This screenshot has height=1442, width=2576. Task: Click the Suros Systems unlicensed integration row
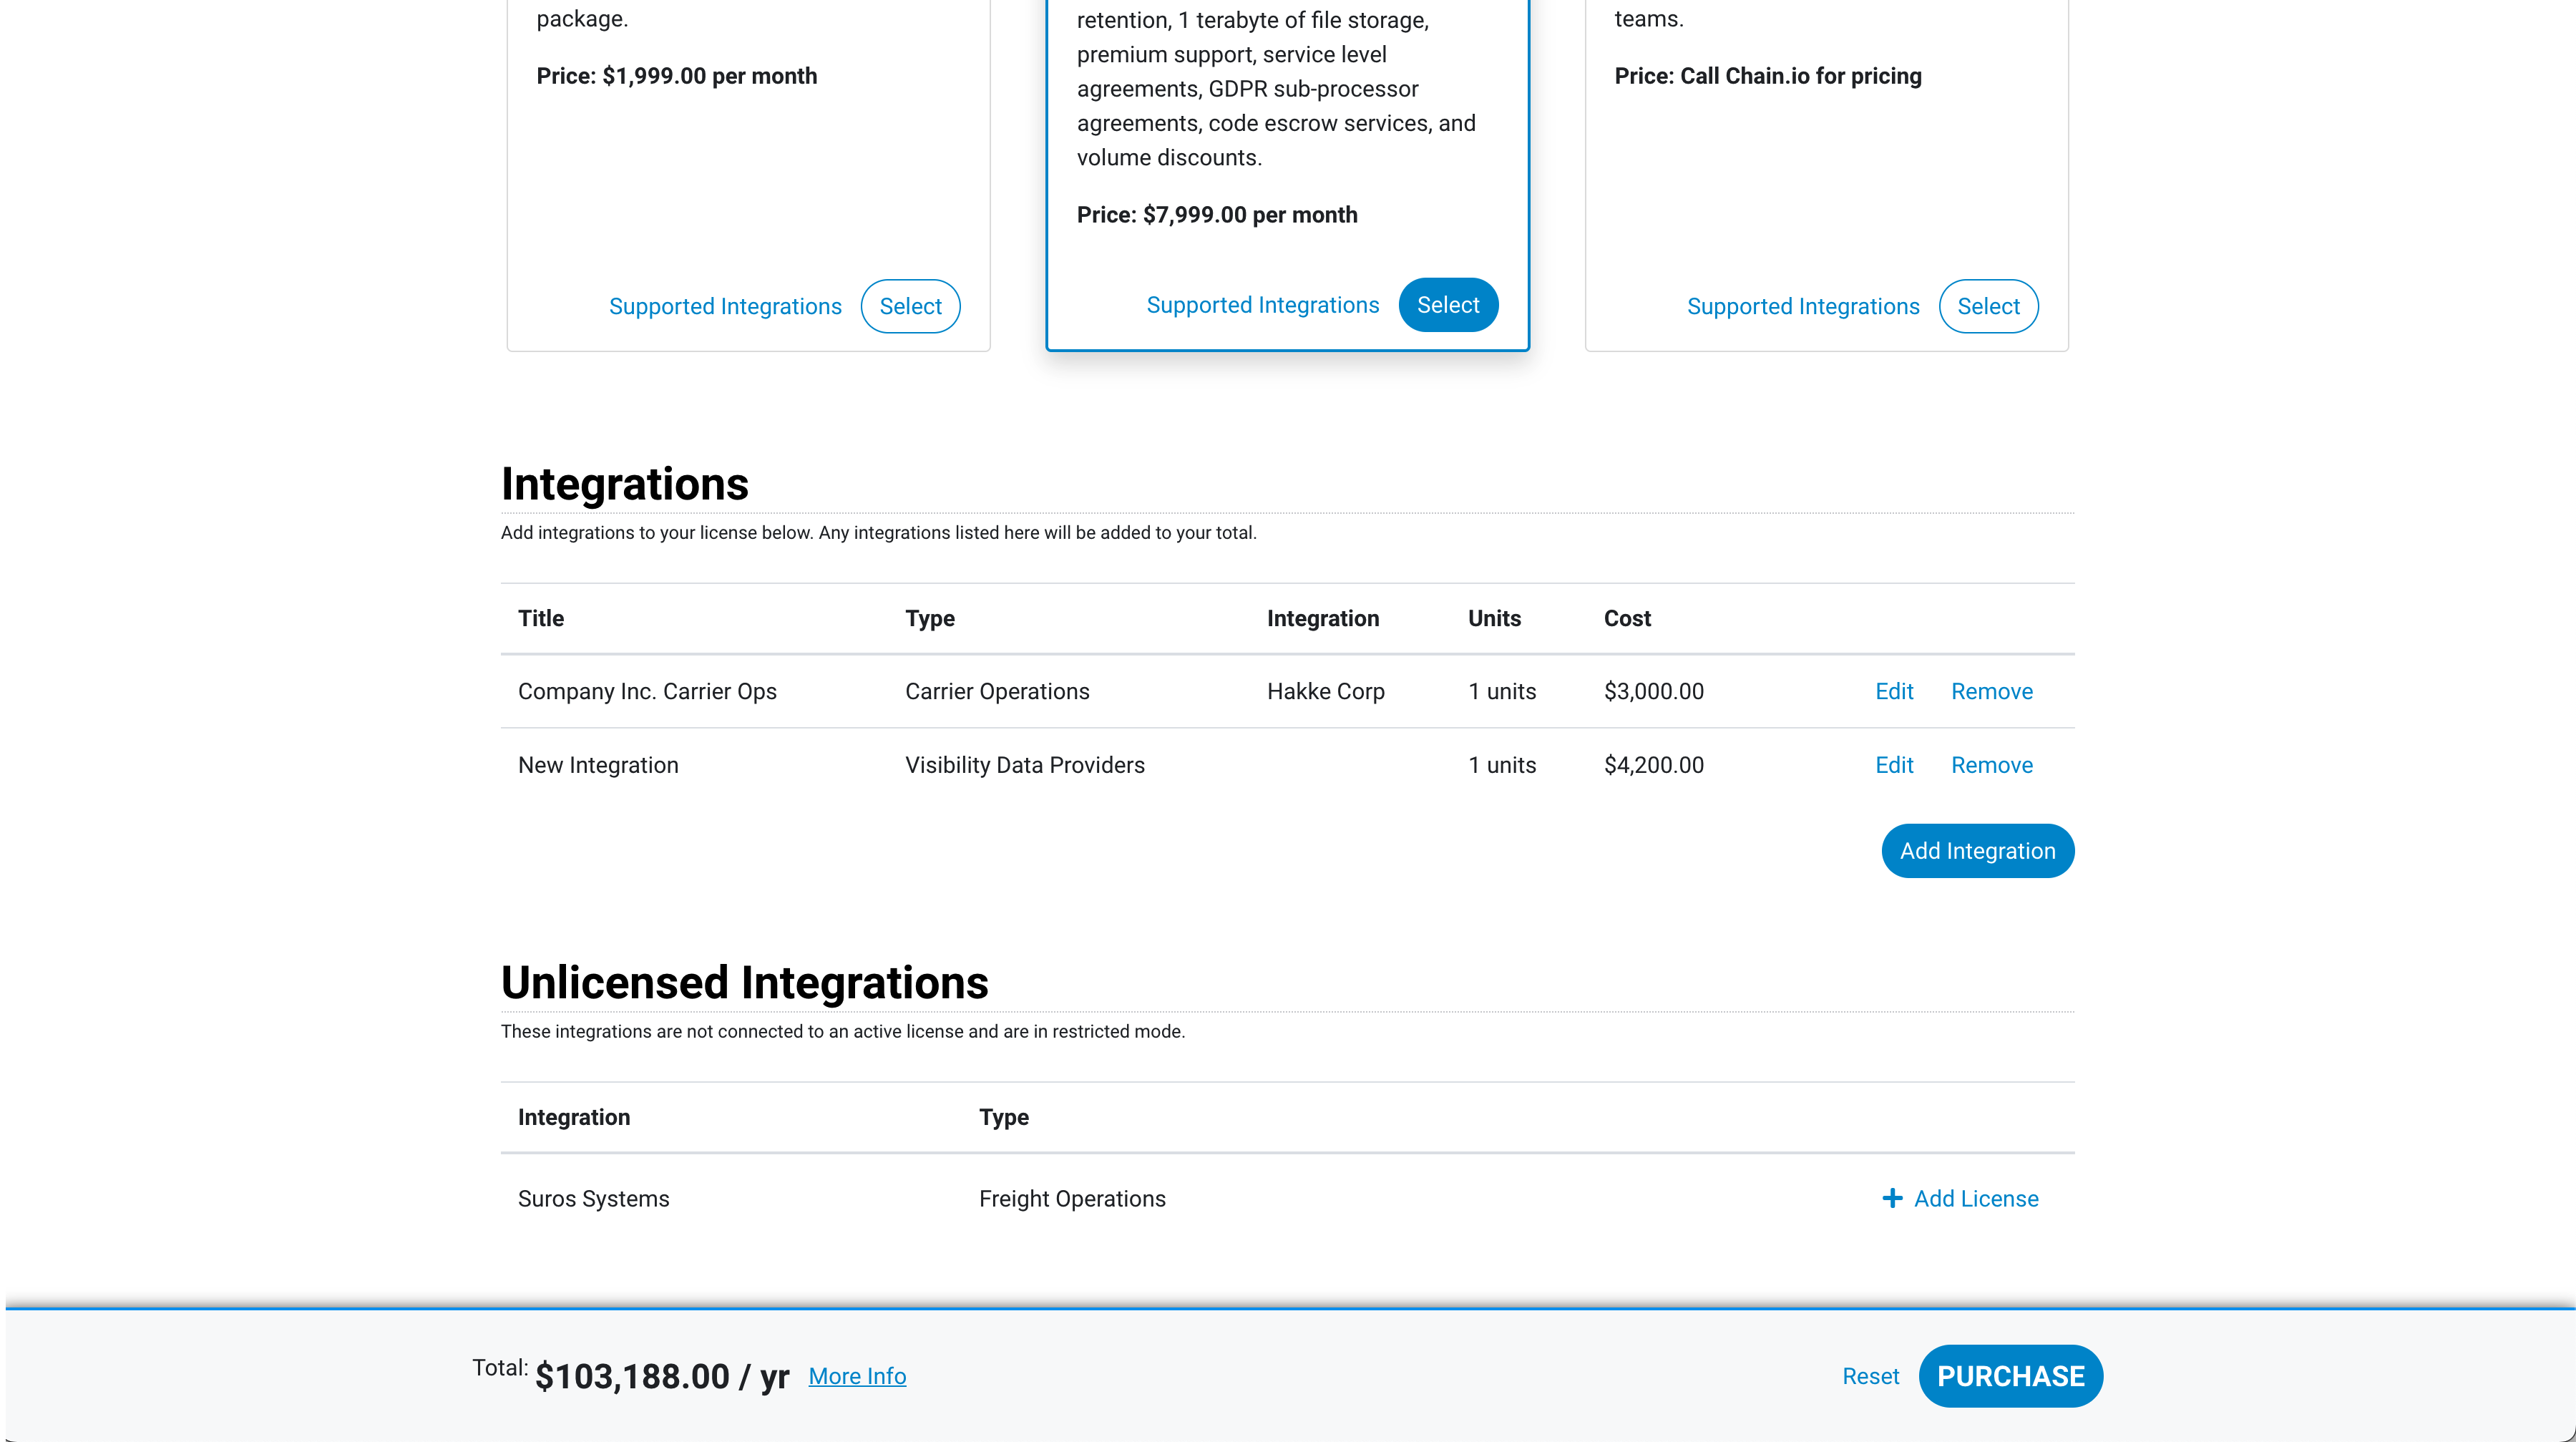(594, 1198)
